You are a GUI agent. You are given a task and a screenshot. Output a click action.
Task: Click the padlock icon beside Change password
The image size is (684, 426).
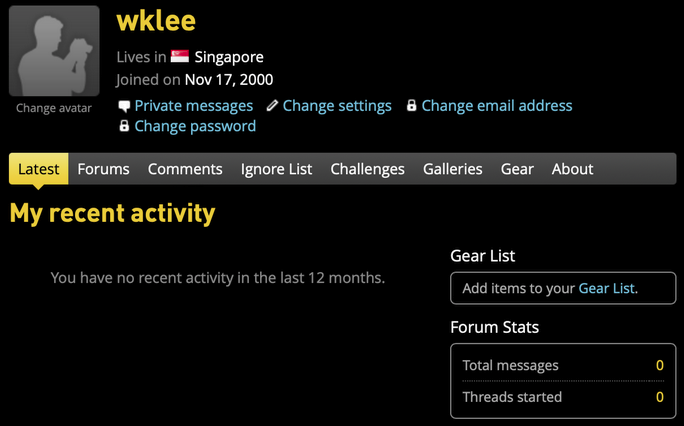[124, 127]
